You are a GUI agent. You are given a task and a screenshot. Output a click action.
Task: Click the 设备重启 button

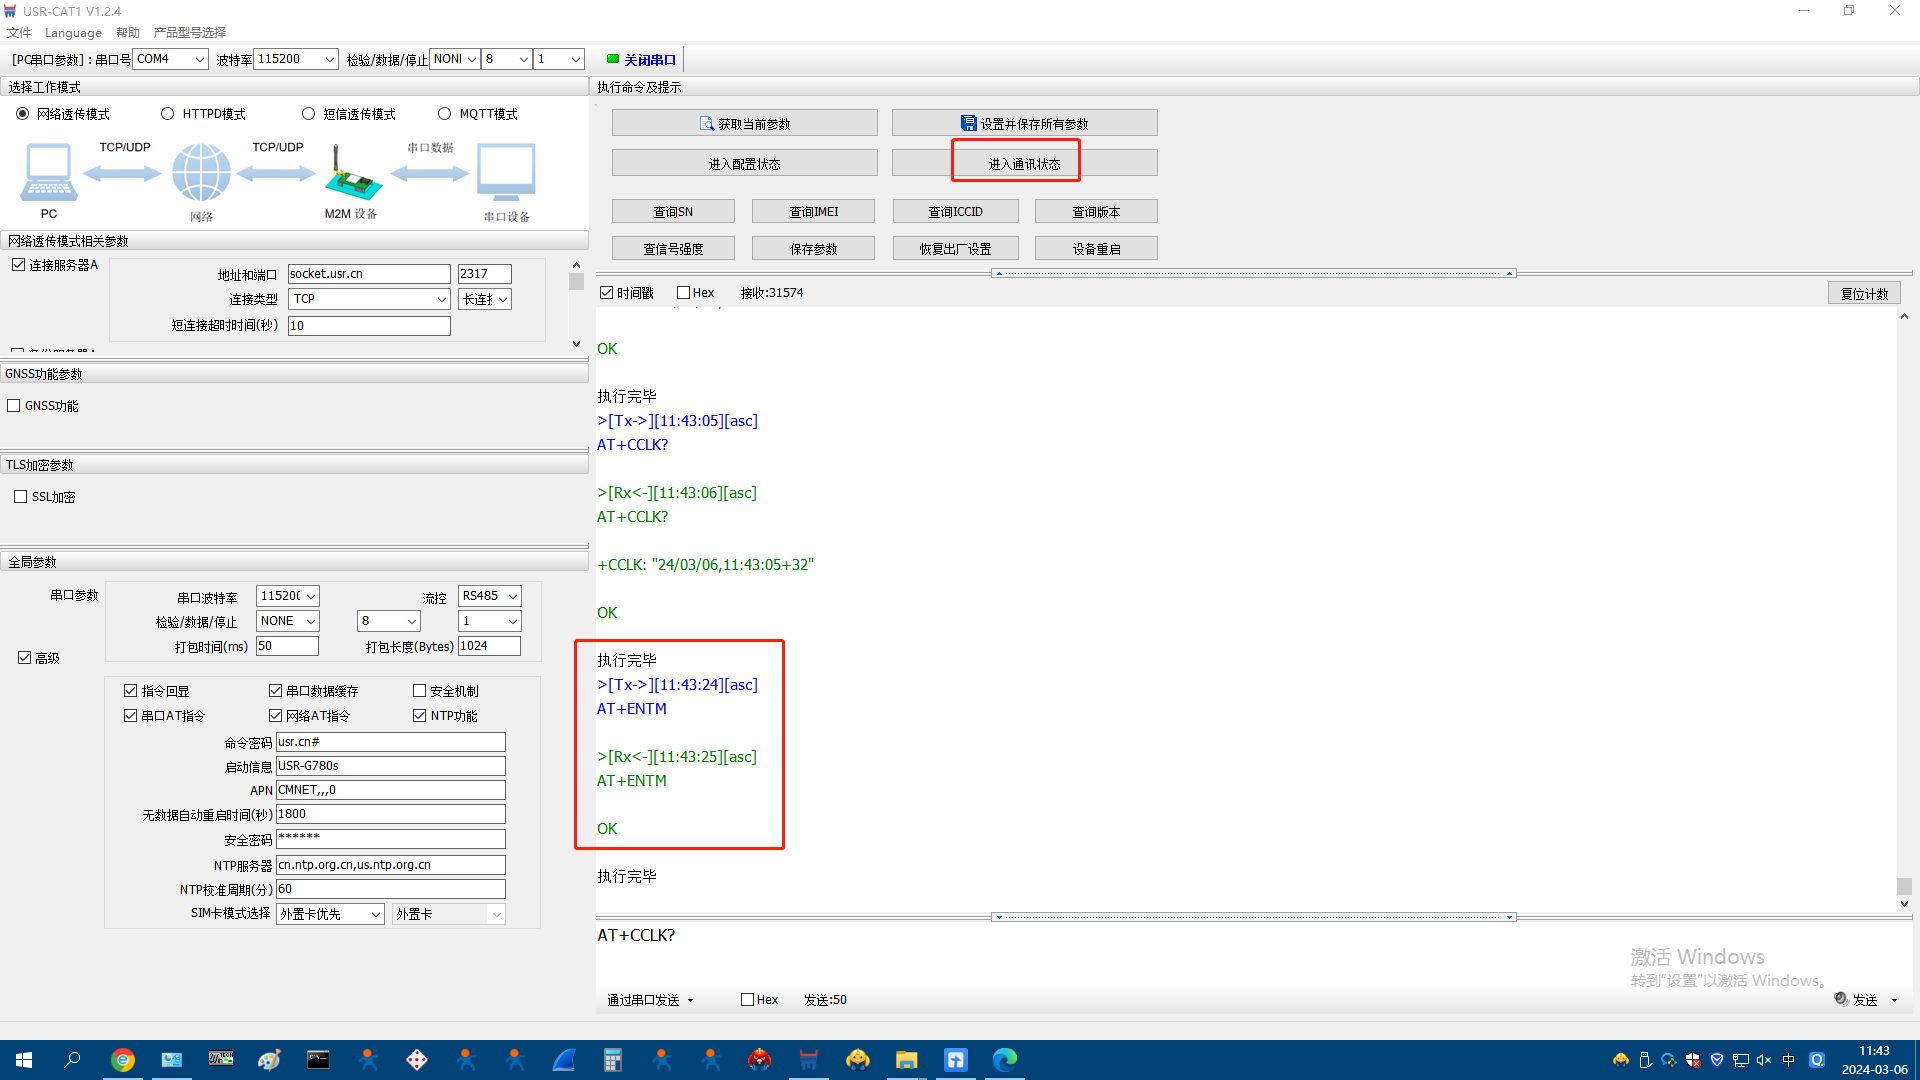pyautogui.click(x=1096, y=249)
